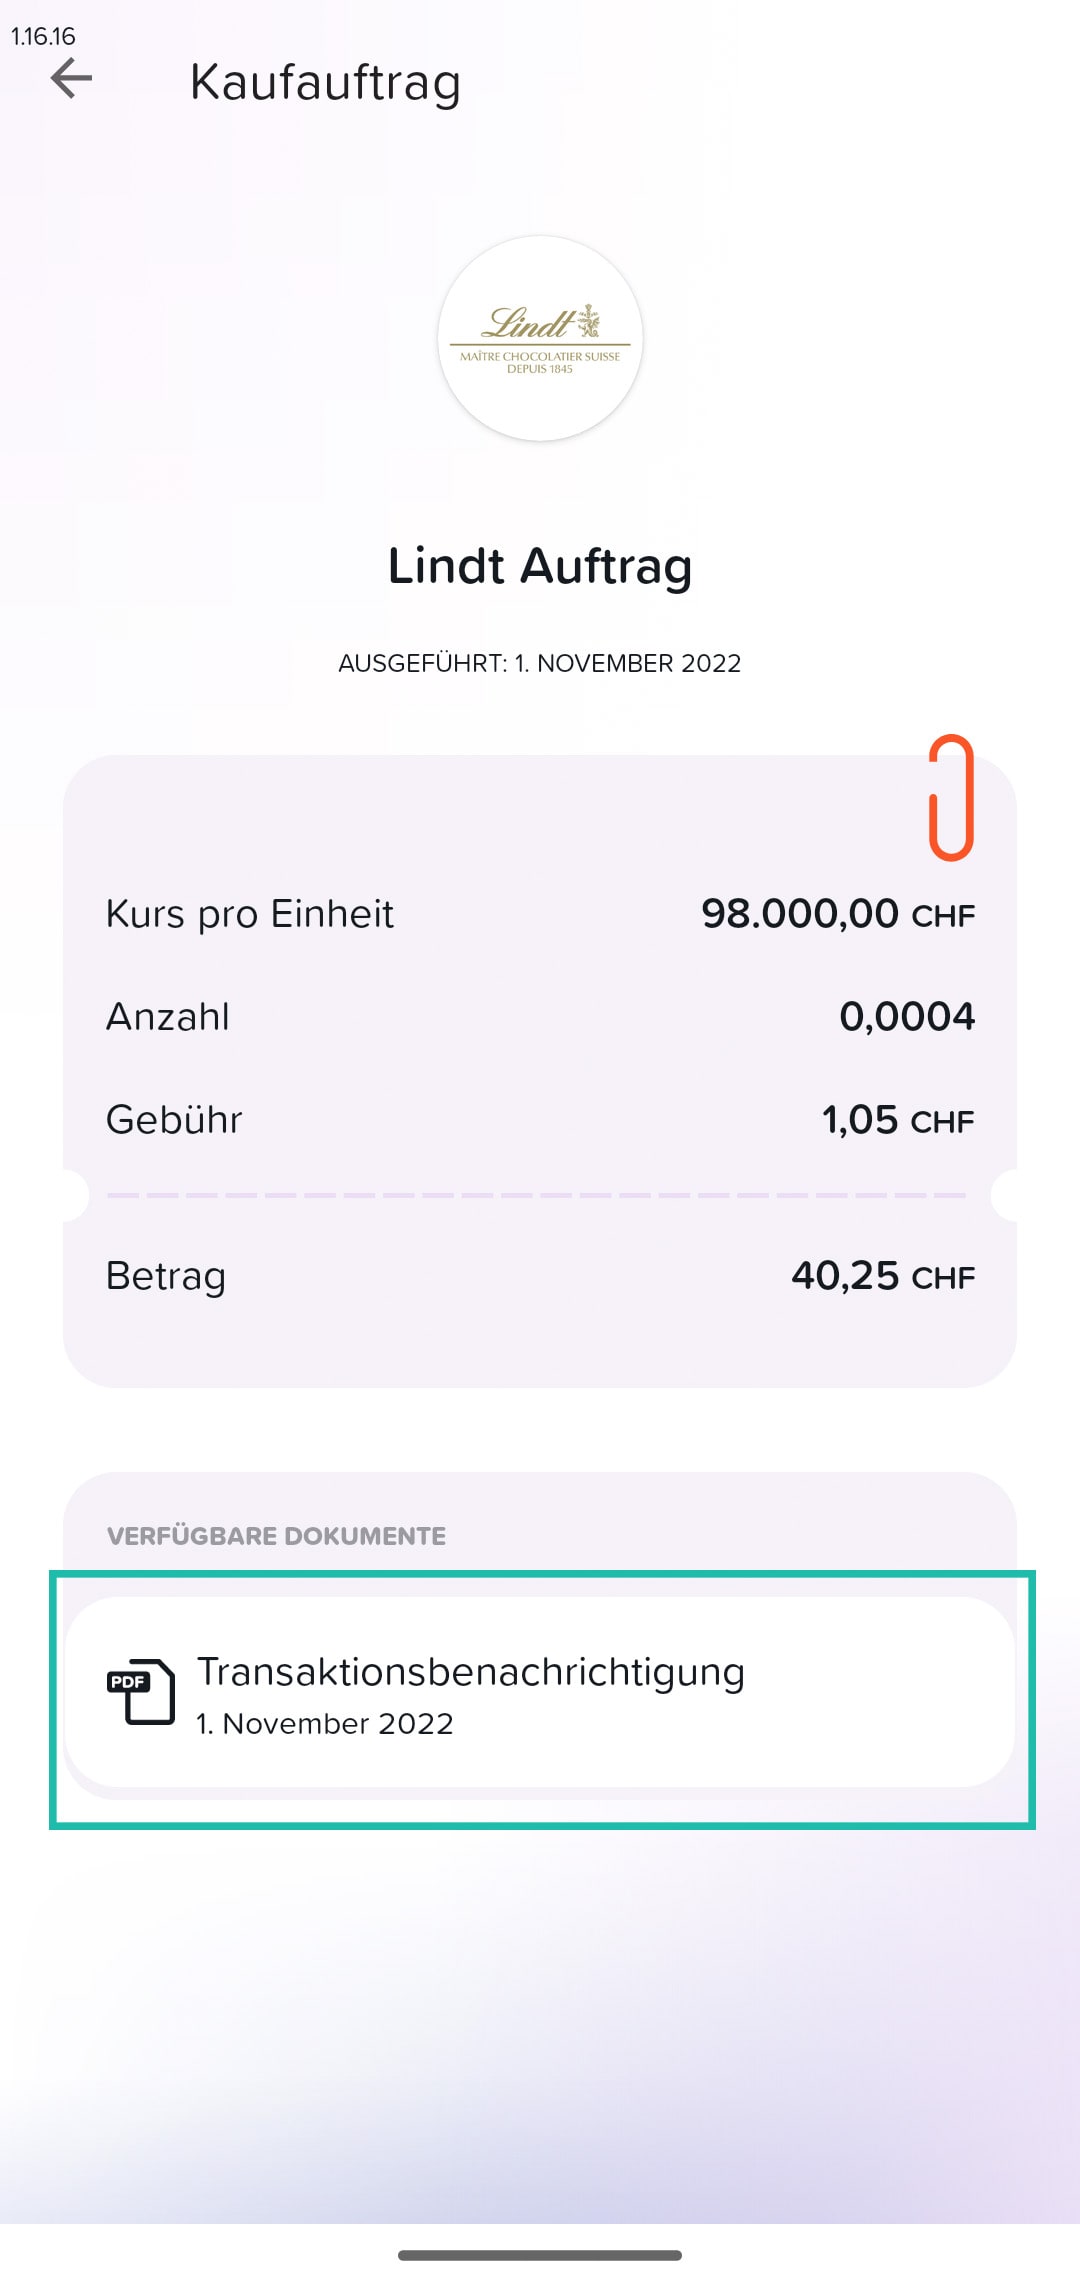The image size is (1080, 2287).
Task: Tap the 0,0004 quantity value
Action: point(907,1017)
